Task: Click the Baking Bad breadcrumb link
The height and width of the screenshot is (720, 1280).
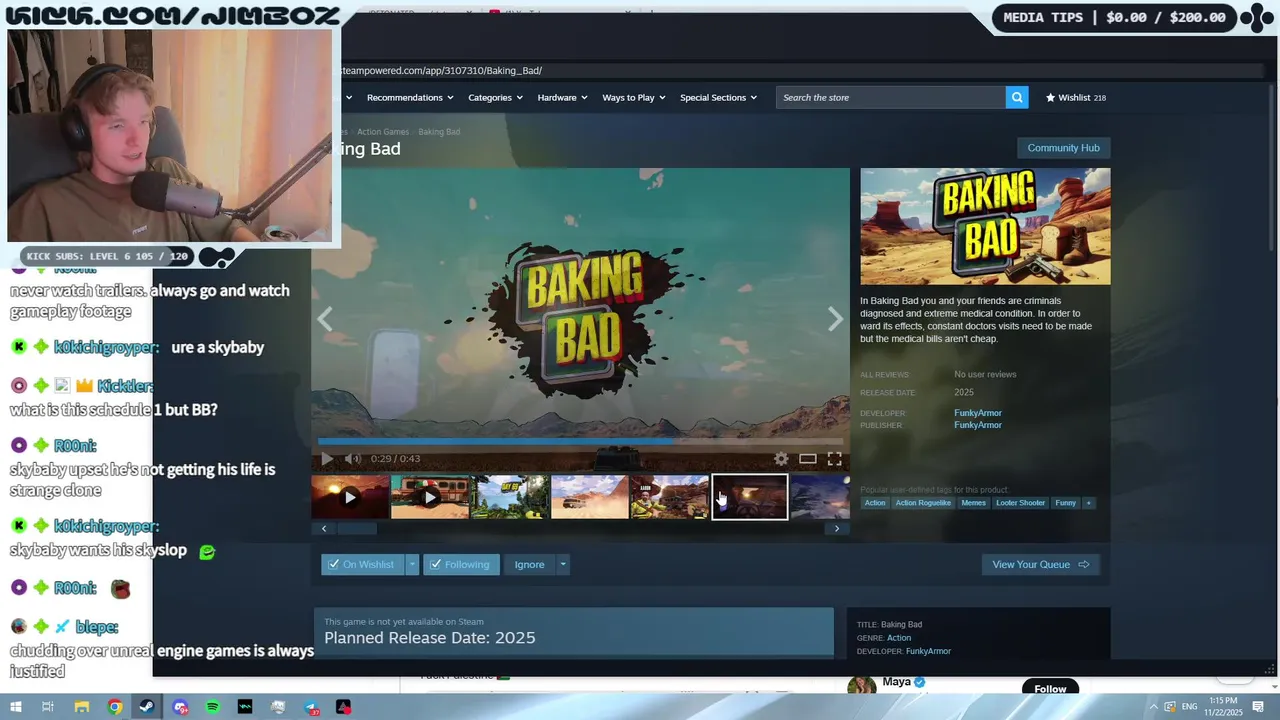Action: (x=439, y=132)
